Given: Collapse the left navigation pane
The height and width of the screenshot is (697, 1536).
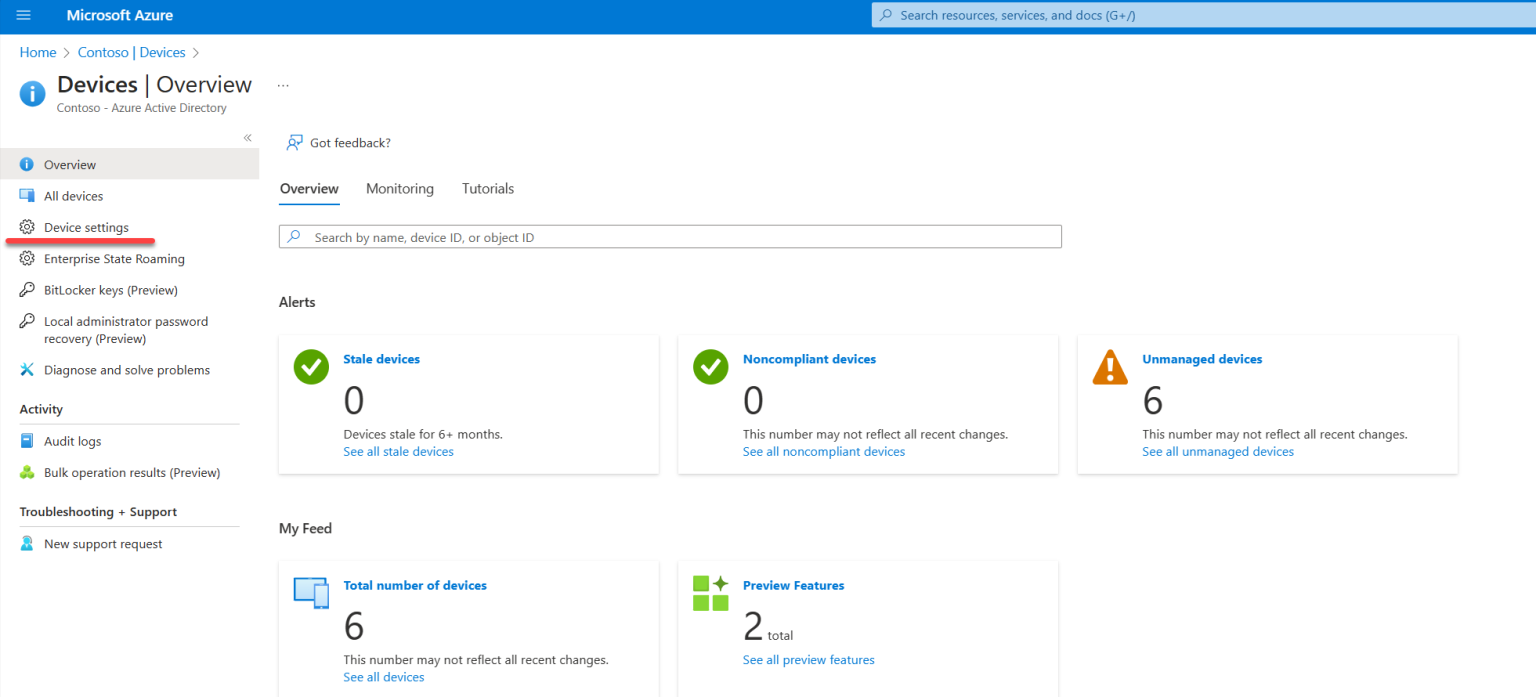Looking at the screenshot, I should tap(246, 138).
